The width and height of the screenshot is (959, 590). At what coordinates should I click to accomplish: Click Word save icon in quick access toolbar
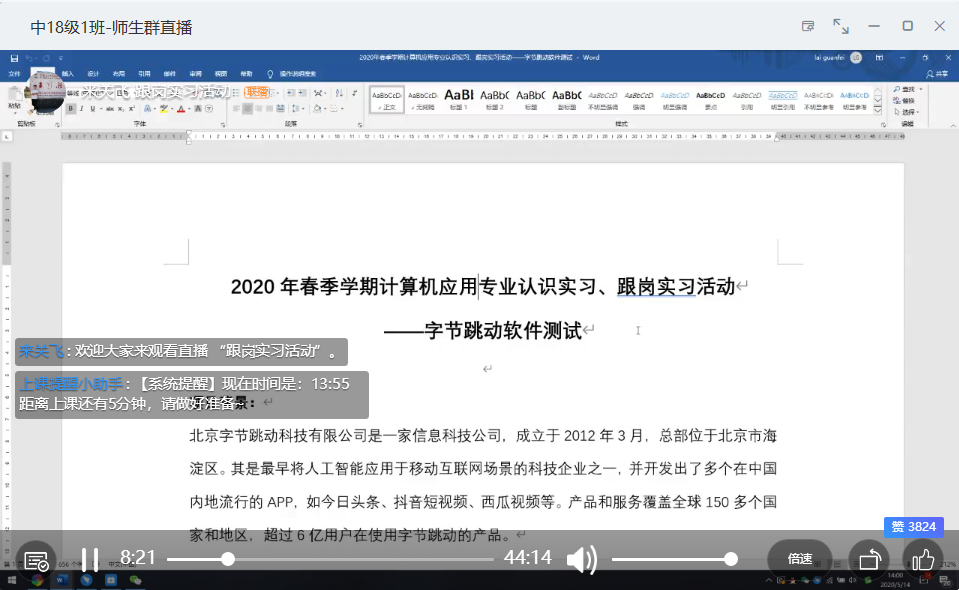(14, 58)
